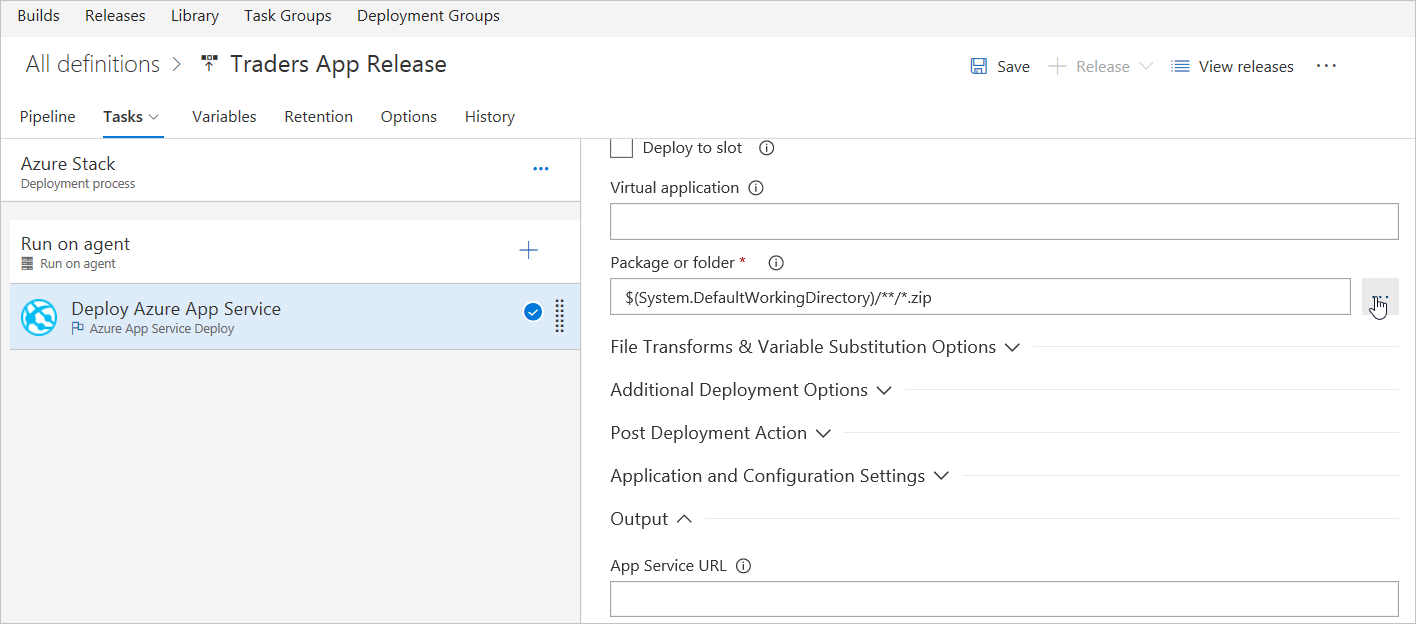Switch to the Options tab

pyautogui.click(x=409, y=117)
